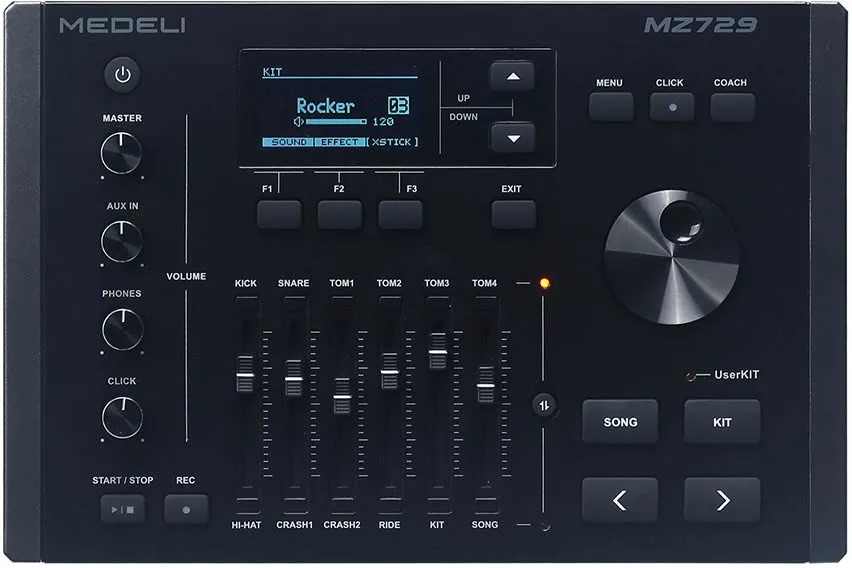
Task: Tap the DOWN arrow button
Action: (x=512, y=138)
